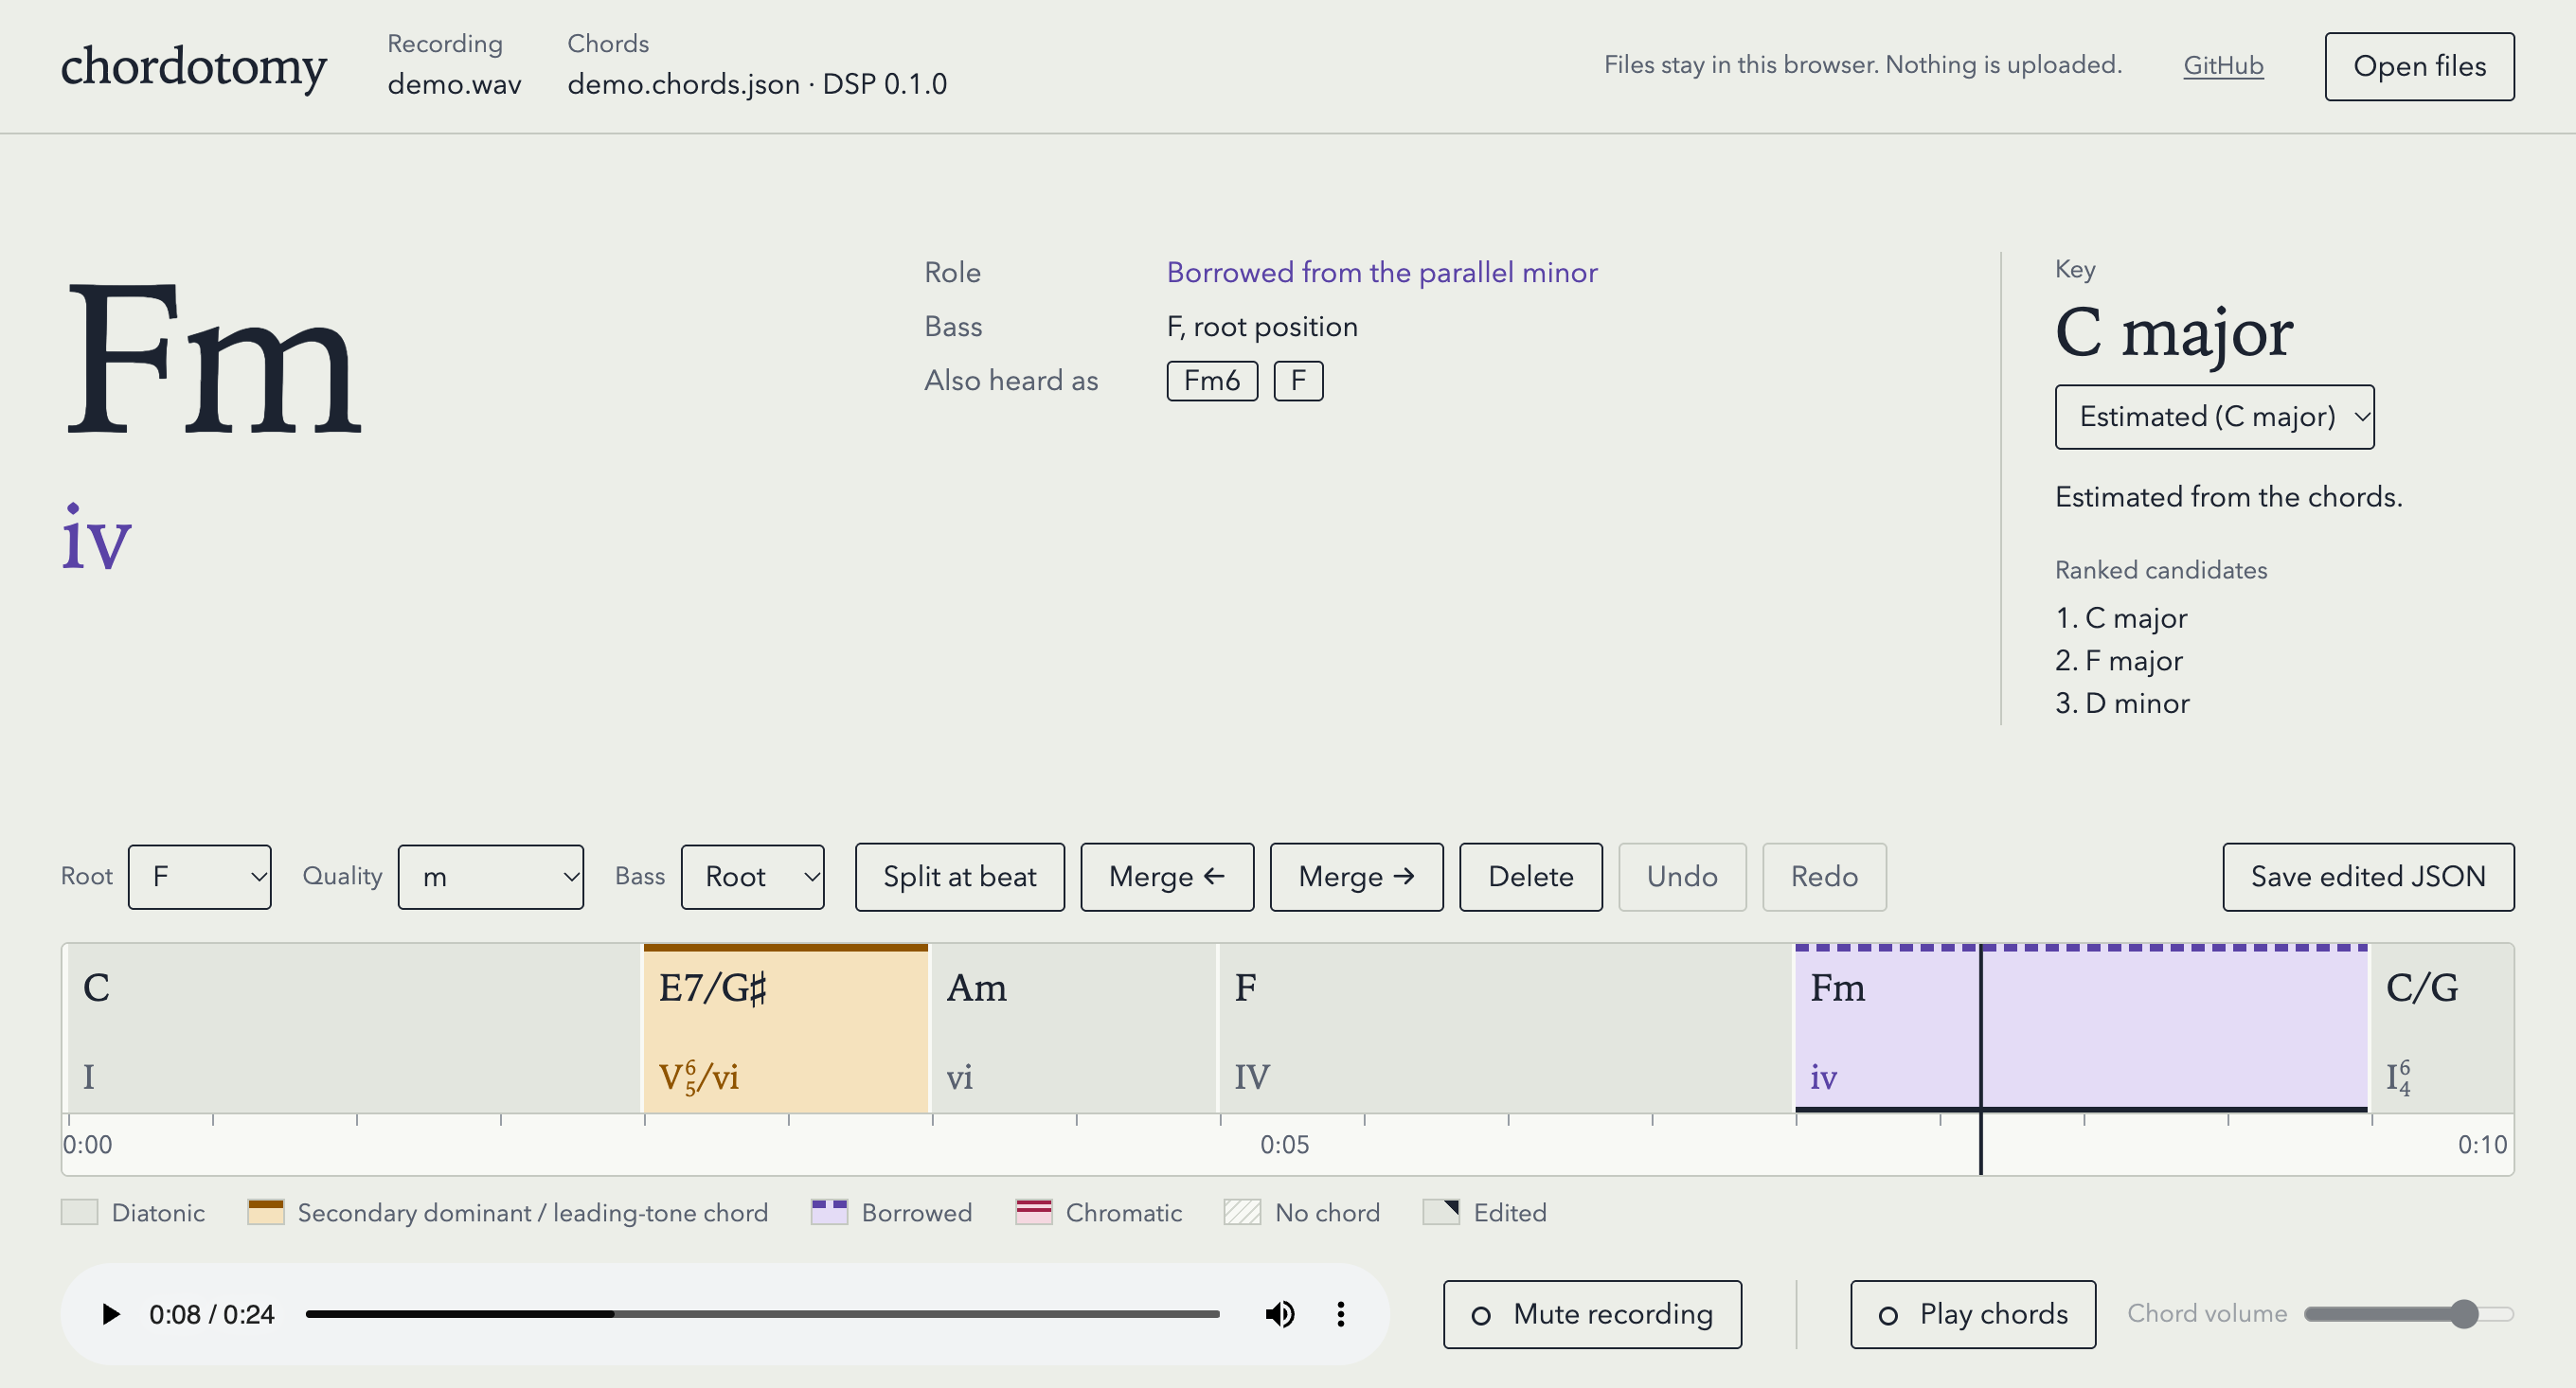
Task: Select the Fm borrowed chord segment
Action: point(2081,1028)
